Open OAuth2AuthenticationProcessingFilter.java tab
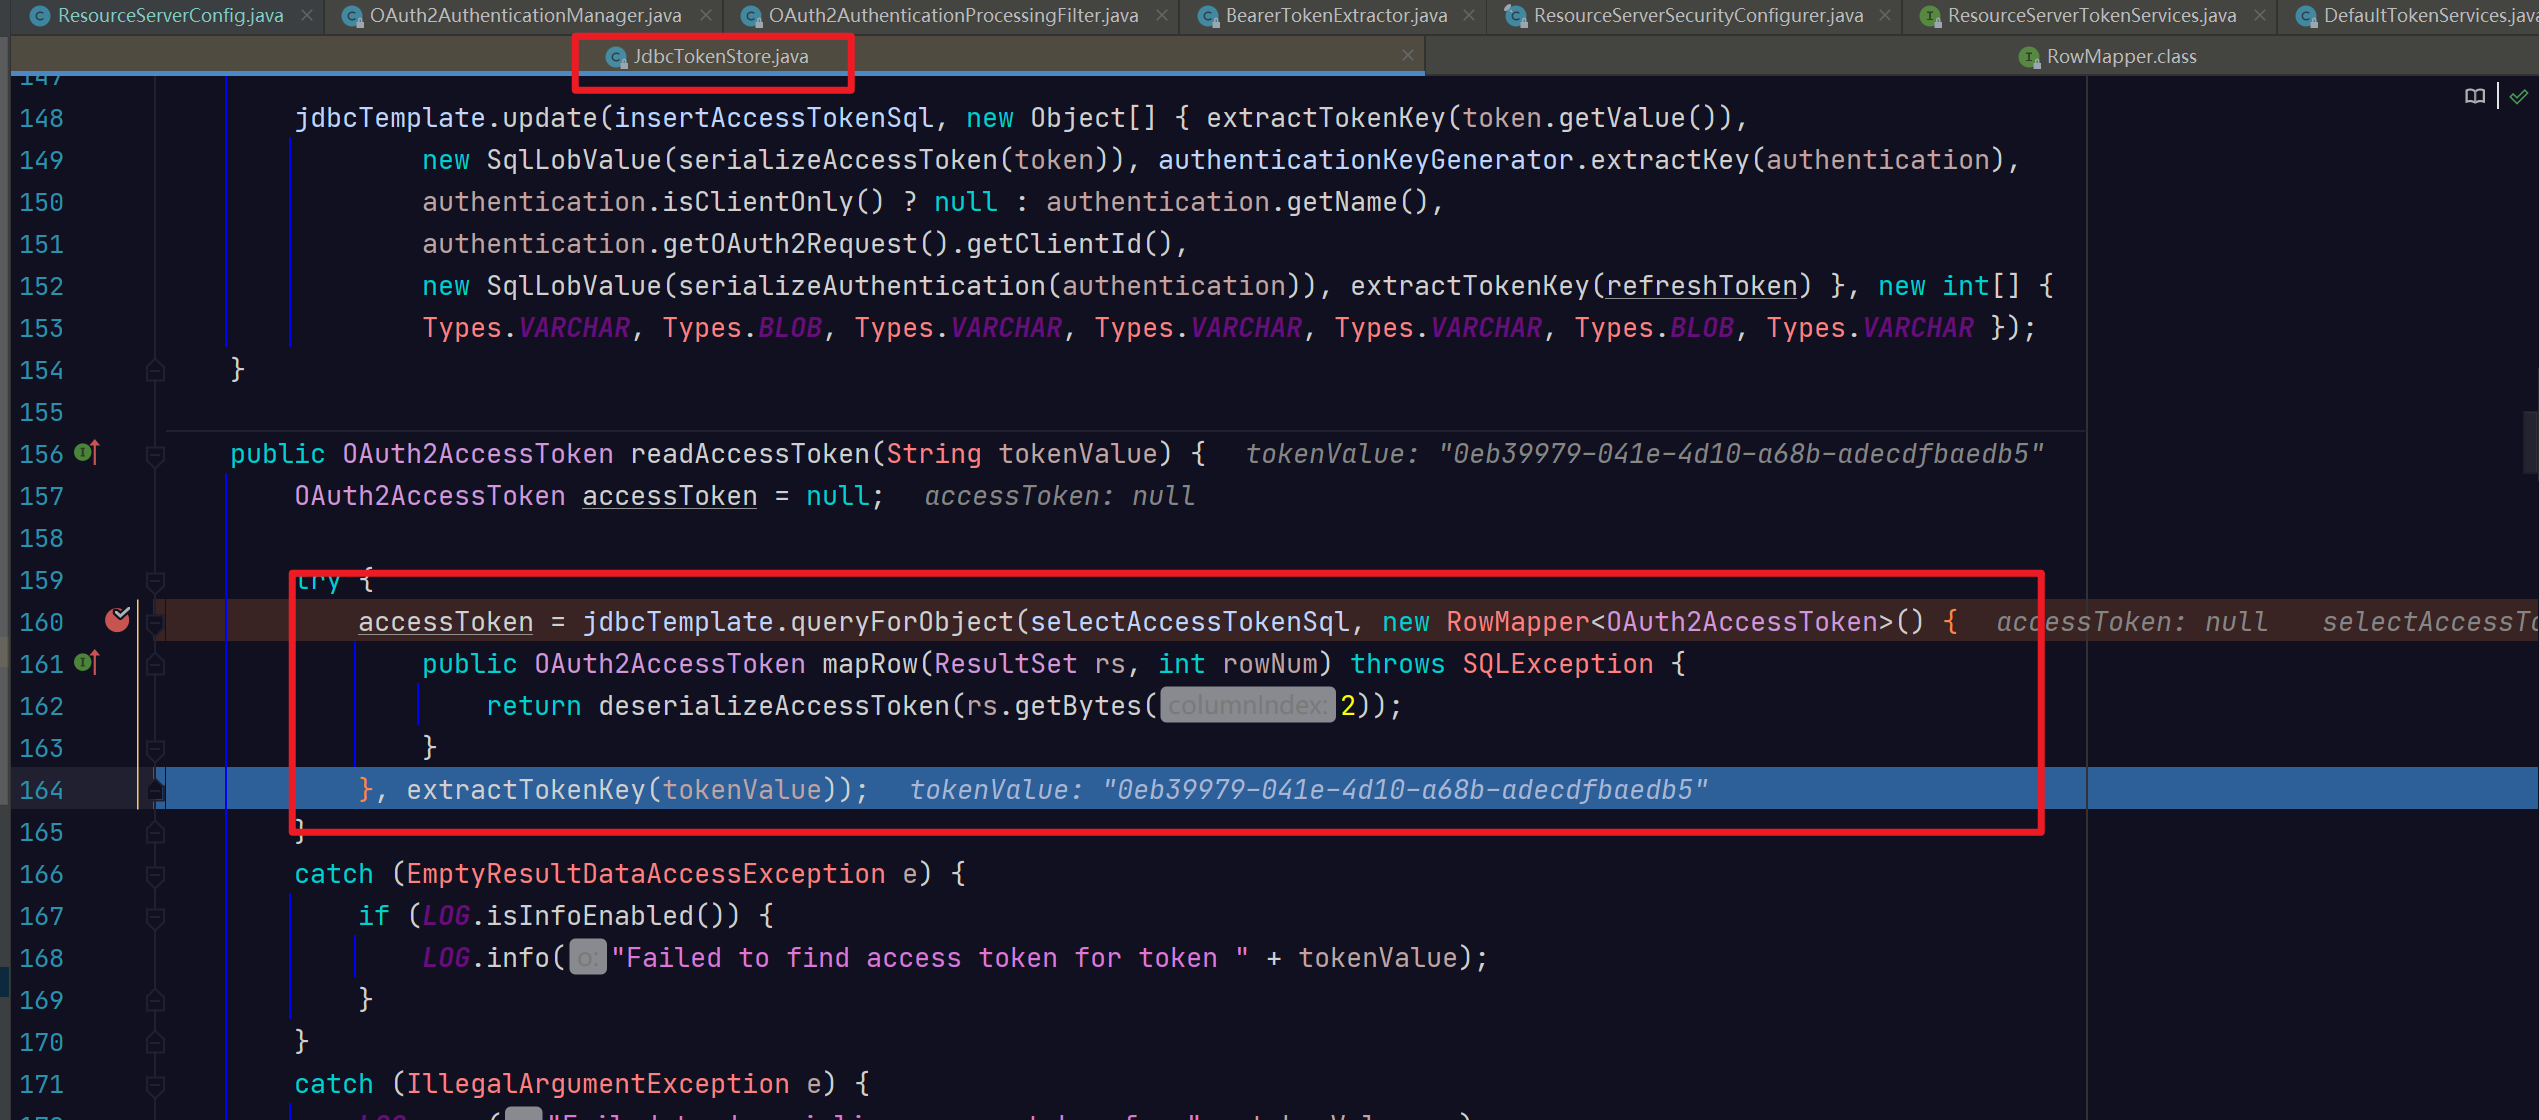 point(953,16)
